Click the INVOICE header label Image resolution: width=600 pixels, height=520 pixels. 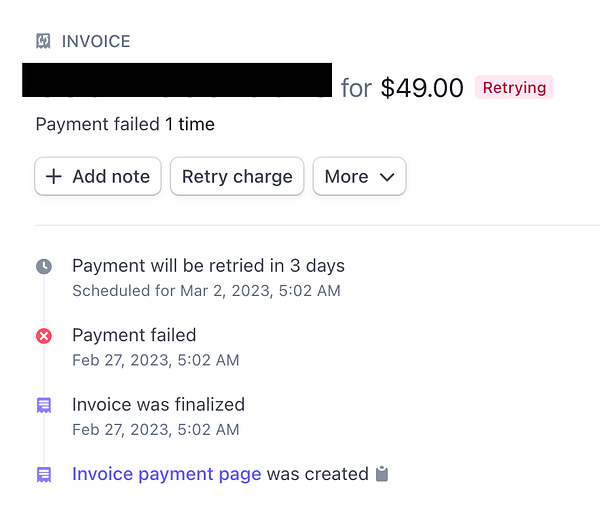[x=96, y=41]
